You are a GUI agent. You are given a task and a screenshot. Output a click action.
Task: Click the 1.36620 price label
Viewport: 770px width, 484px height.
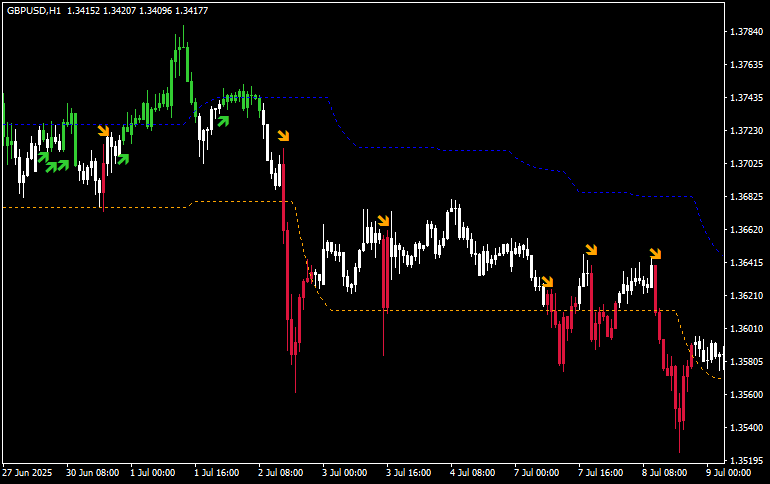(746, 230)
